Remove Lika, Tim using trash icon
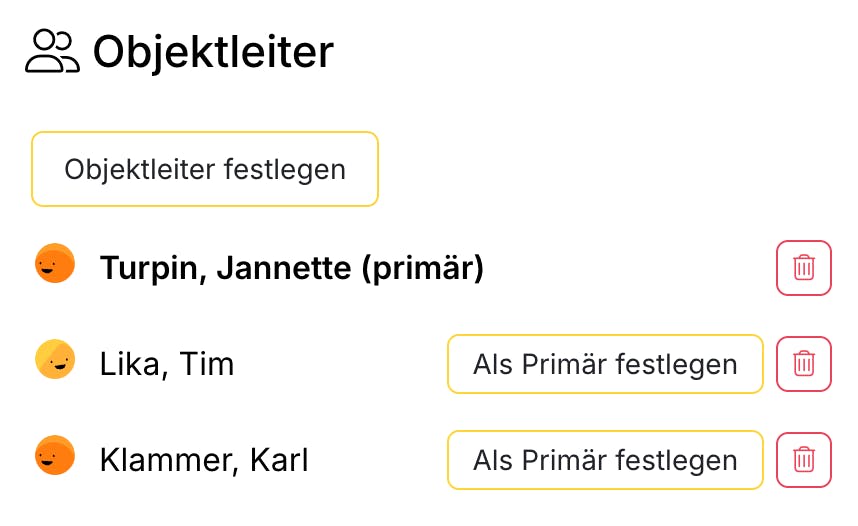The height and width of the screenshot is (526, 858). (803, 363)
